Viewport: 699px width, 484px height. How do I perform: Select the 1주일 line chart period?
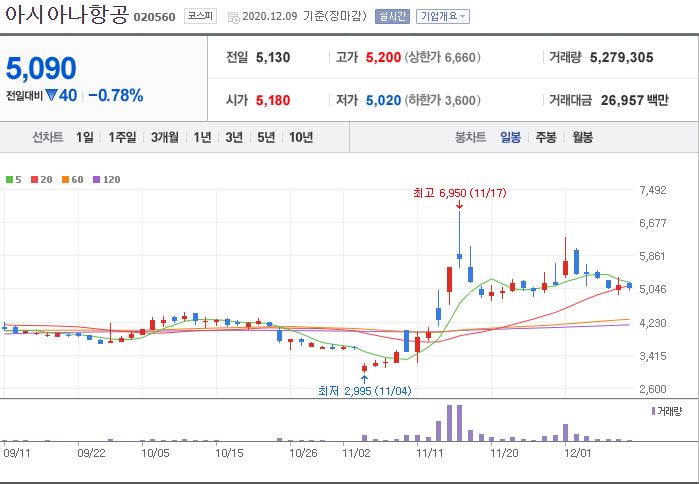[122, 137]
